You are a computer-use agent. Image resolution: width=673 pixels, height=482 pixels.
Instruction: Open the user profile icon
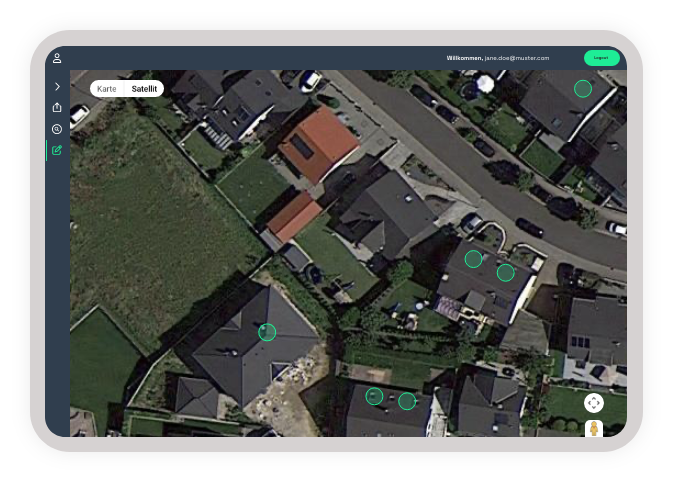(x=57, y=58)
